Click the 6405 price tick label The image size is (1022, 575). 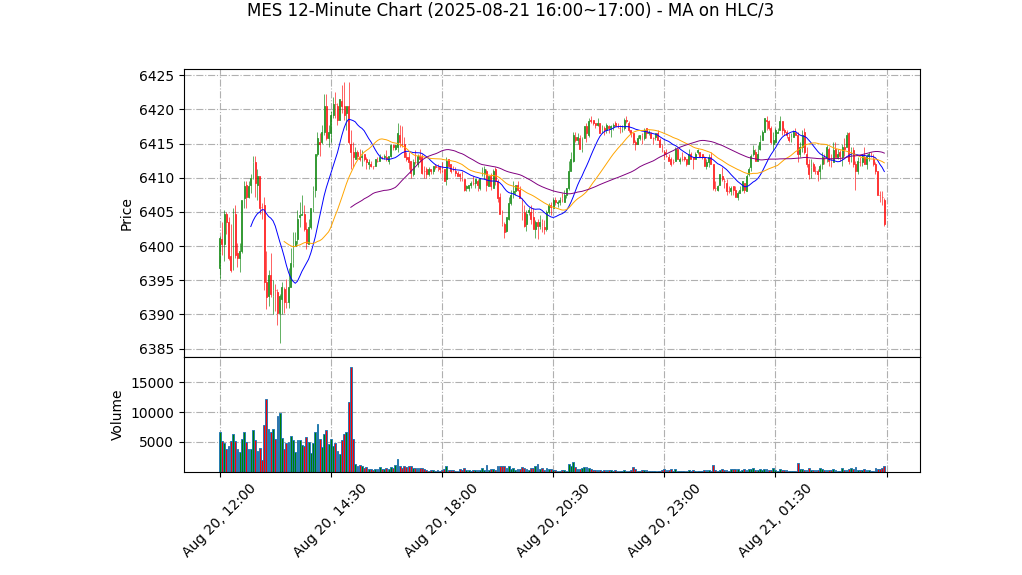[x=156, y=213]
